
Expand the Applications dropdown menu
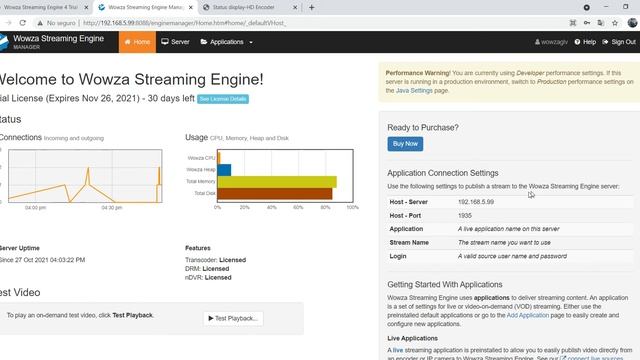click(x=227, y=42)
